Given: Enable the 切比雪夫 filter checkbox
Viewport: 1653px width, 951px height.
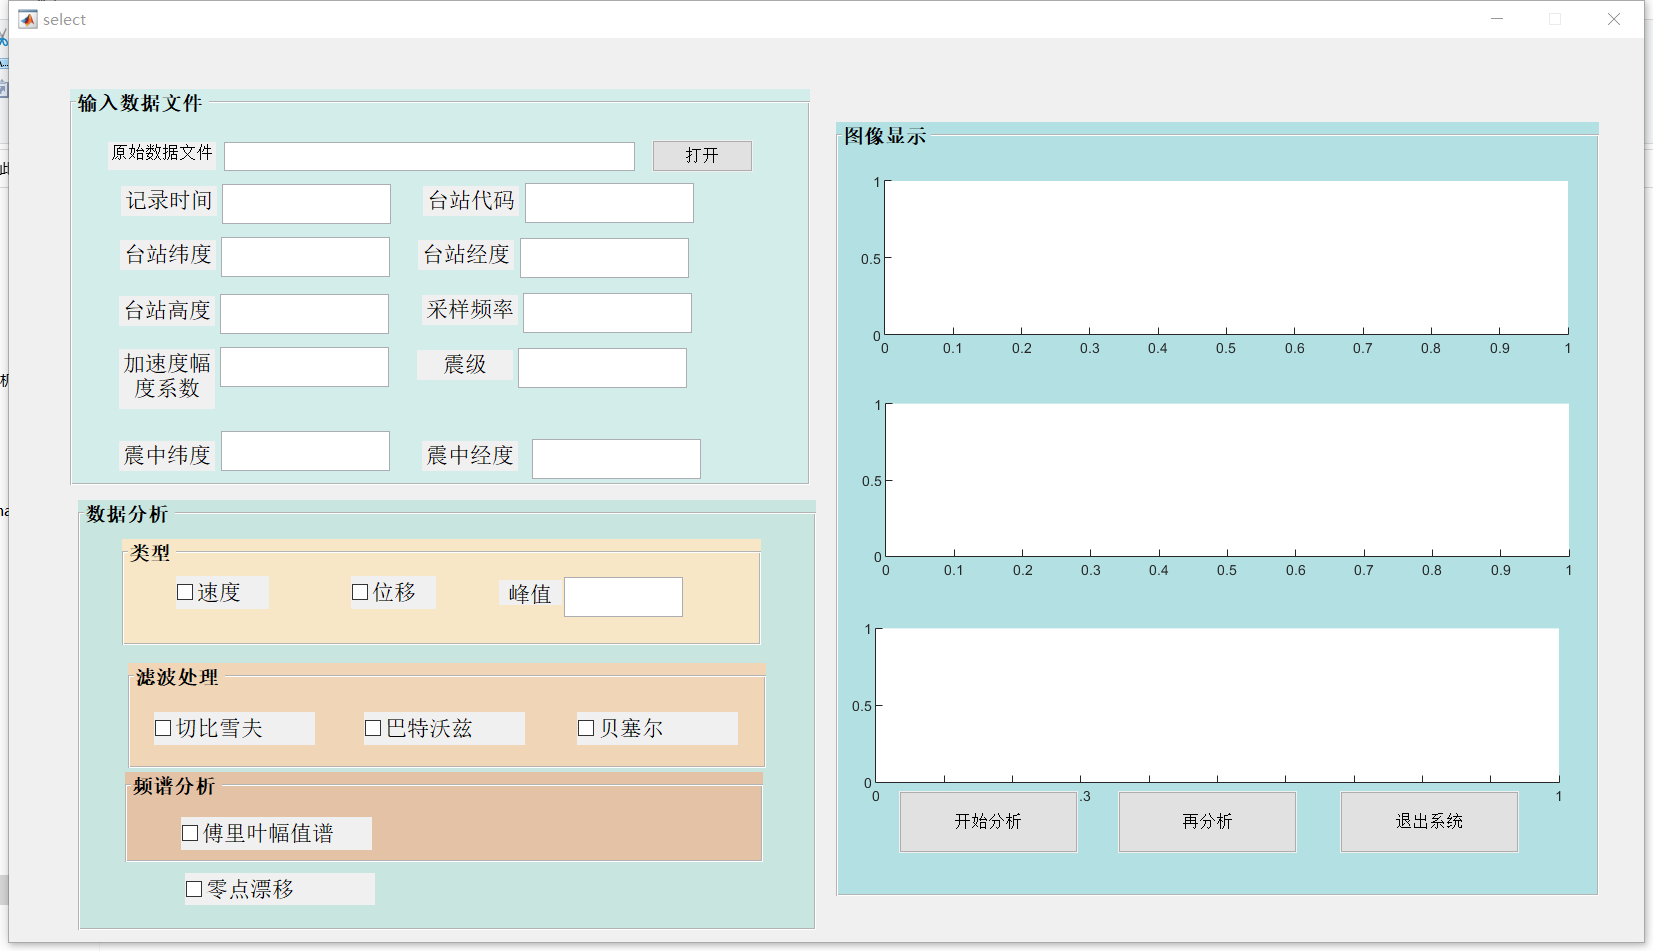Looking at the screenshot, I should pos(163,728).
